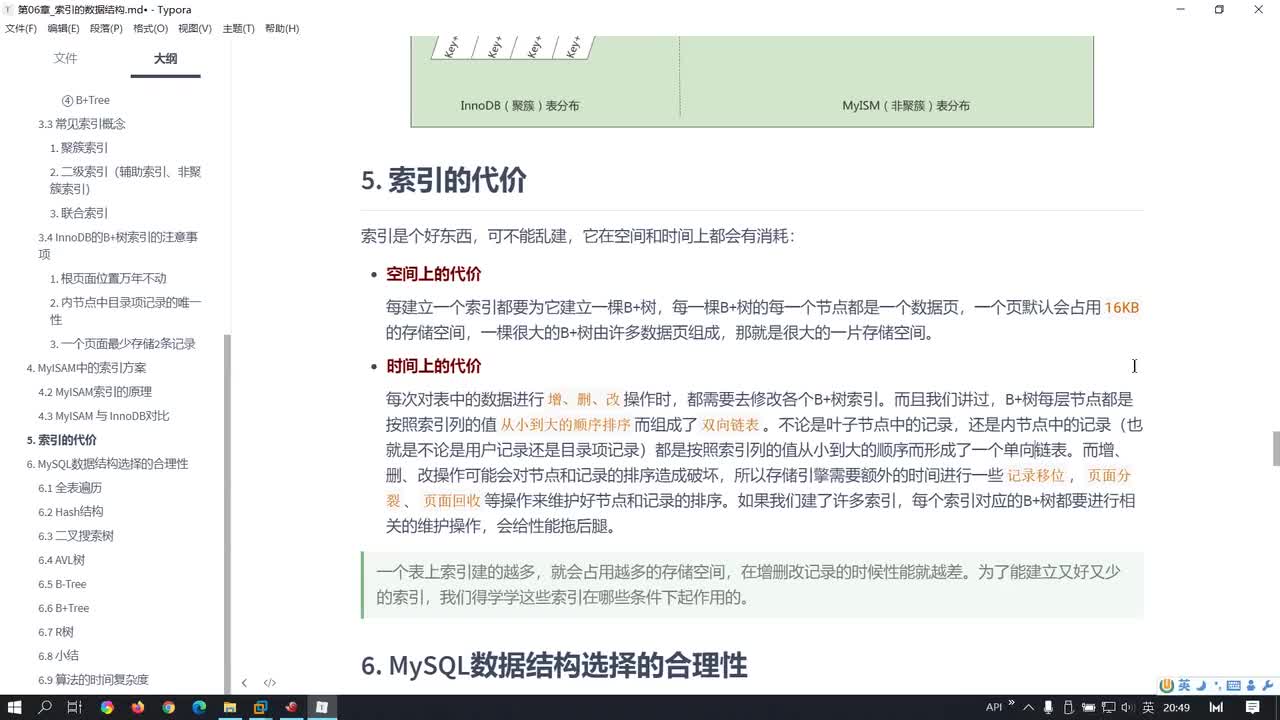Viewport: 1280px width, 720px height.
Task: Open the 段落(P) menu
Action: click(x=106, y=28)
